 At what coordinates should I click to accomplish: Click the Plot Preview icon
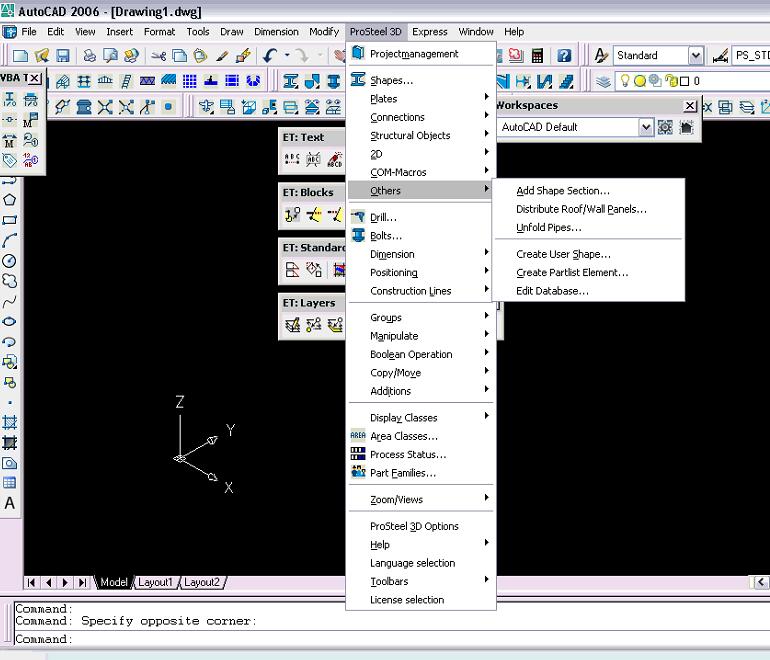(x=110, y=55)
